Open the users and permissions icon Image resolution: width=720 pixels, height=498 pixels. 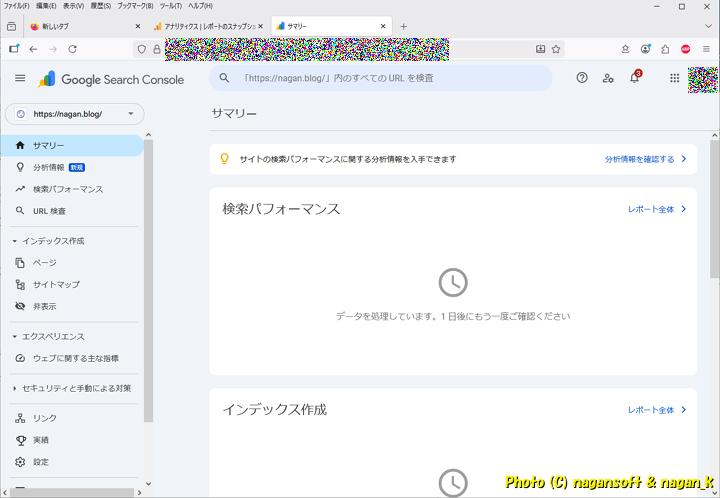tap(608, 78)
